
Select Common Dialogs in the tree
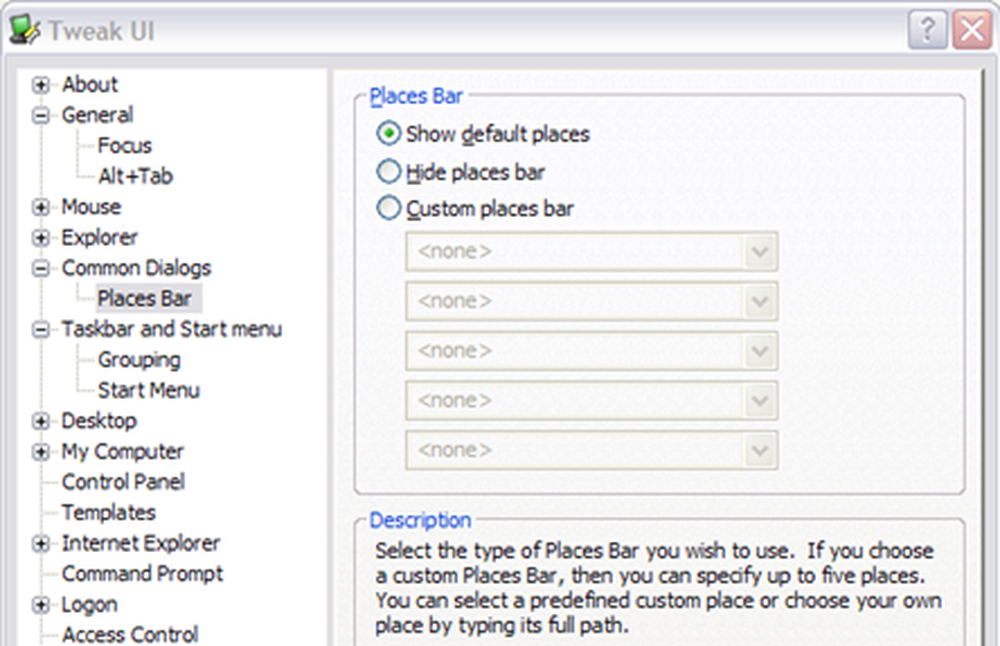pyautogui.click(x=136, y=268)
